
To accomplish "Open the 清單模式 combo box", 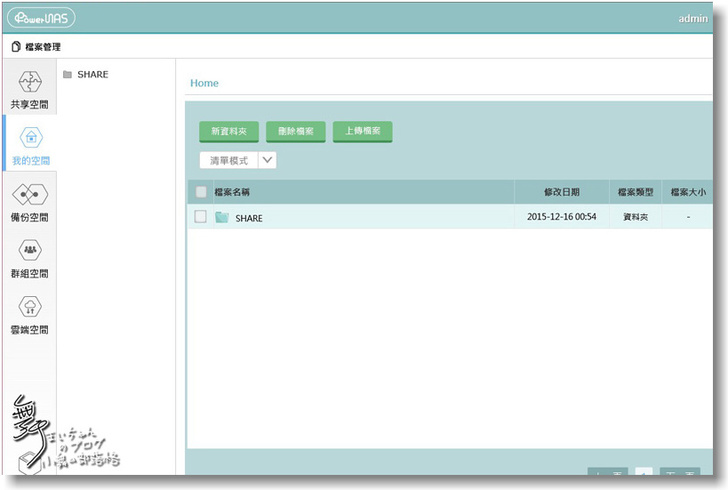I will pos(228,160).
